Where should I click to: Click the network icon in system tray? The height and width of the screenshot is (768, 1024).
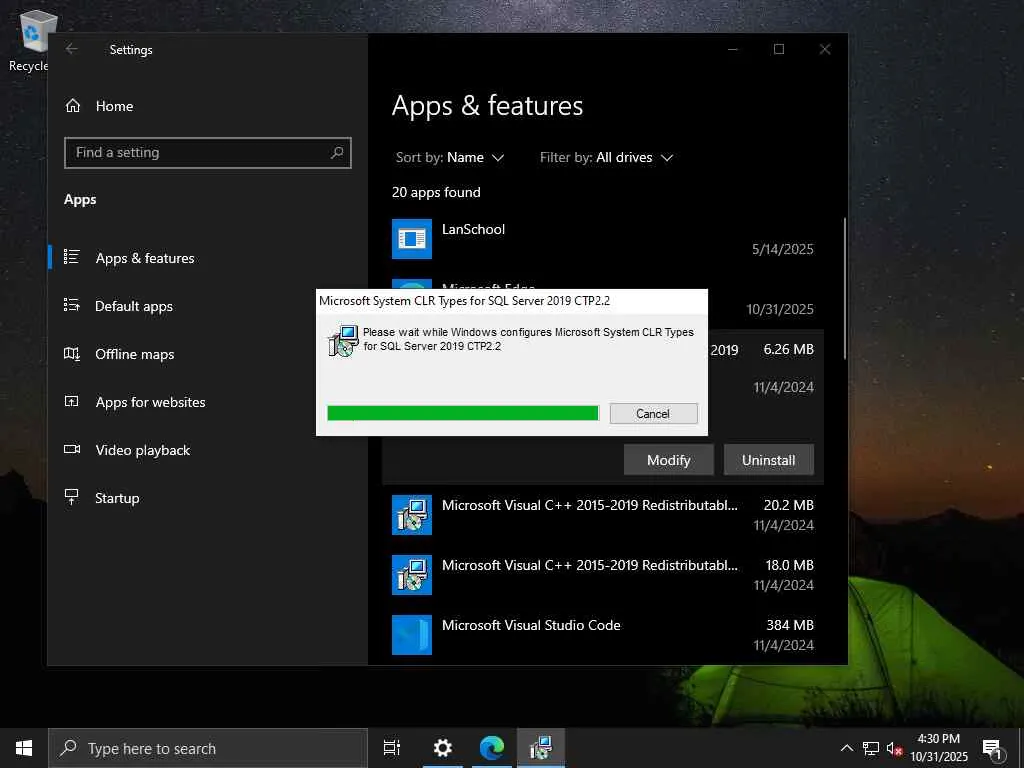[x=871, y=748]
